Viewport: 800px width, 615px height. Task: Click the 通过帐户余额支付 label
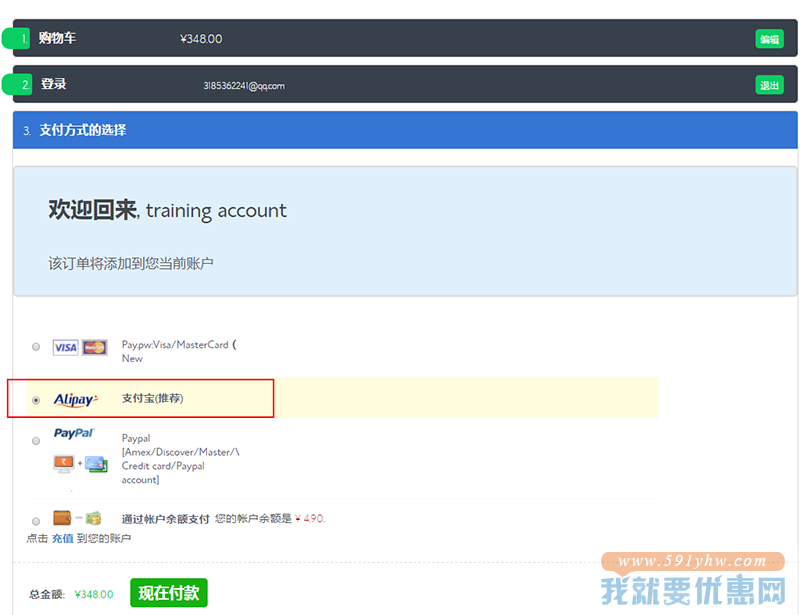(165, 519)
